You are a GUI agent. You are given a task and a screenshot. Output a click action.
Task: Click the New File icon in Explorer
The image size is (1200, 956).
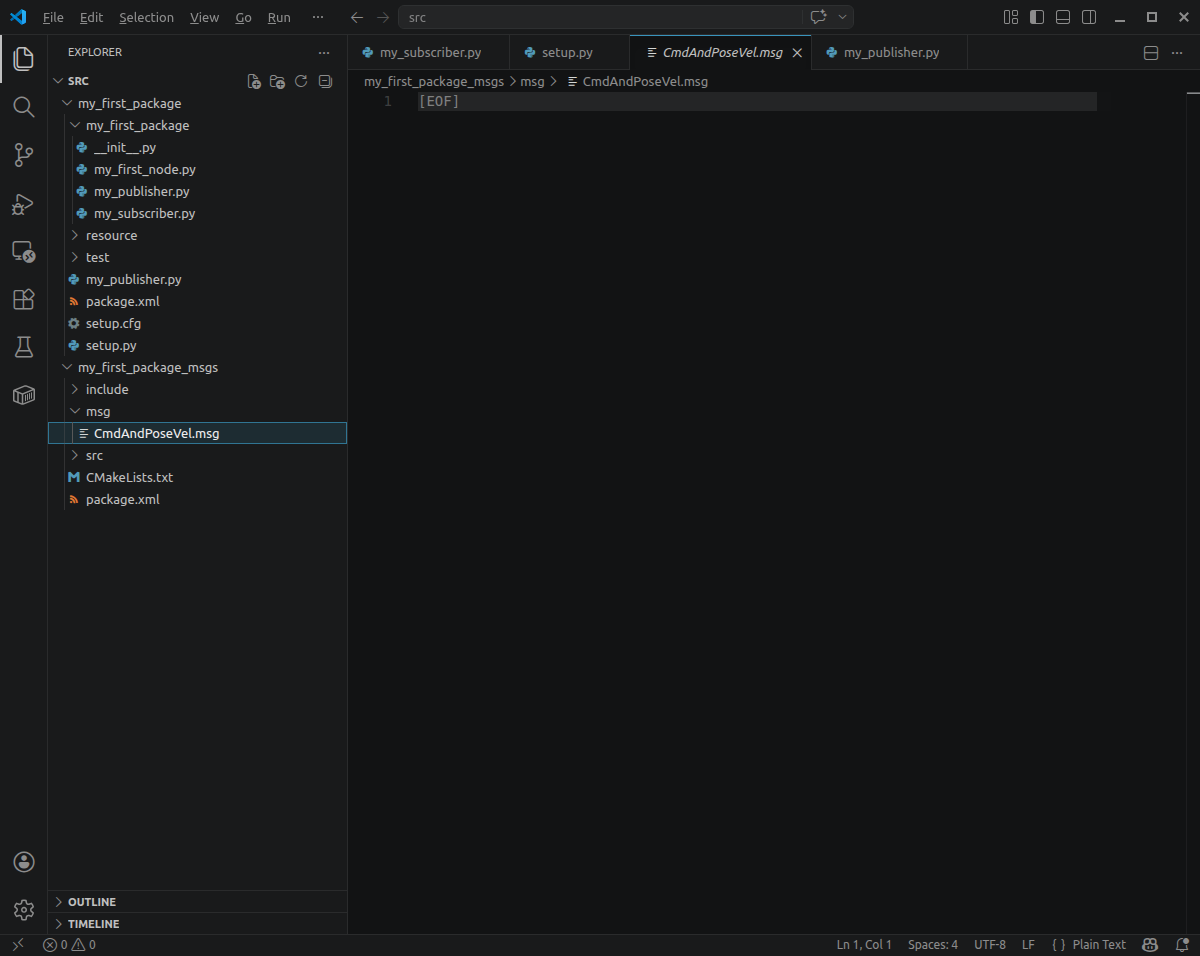[254, 81]
